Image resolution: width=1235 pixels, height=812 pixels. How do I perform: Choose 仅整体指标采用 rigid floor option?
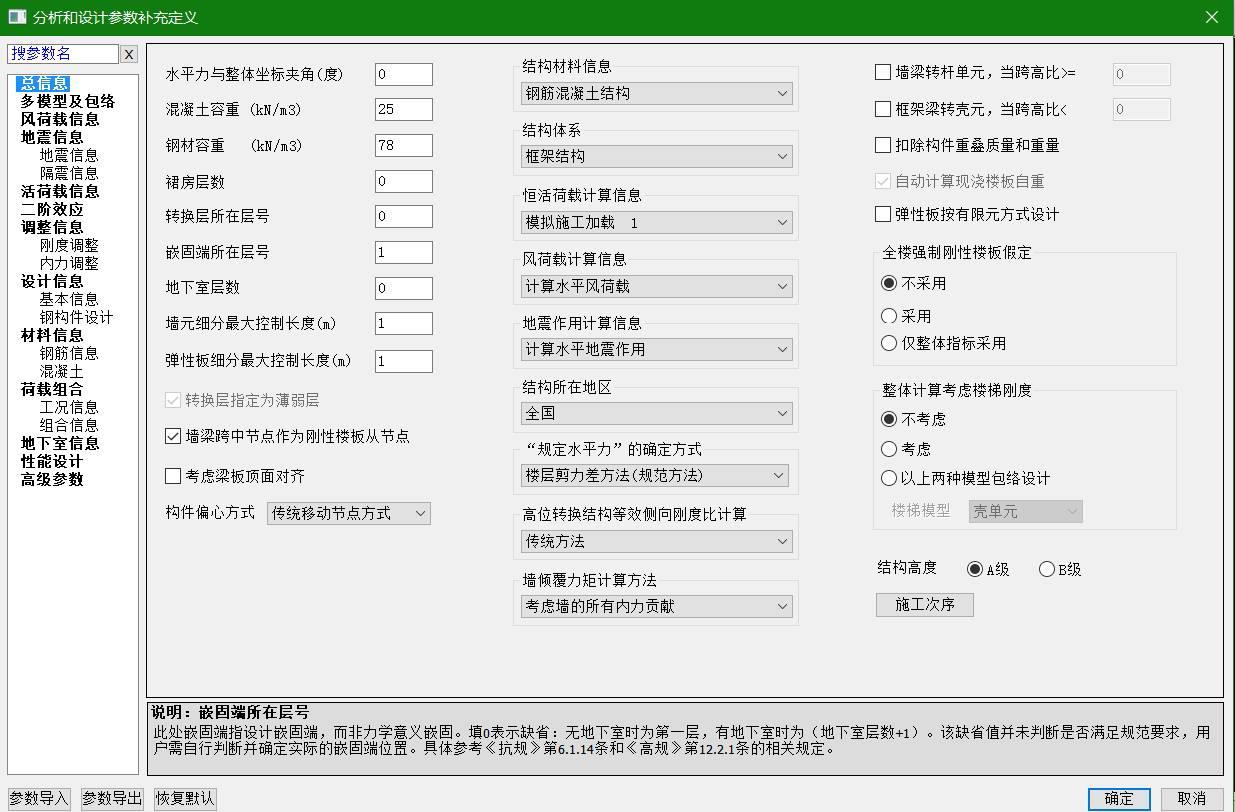point(889,343)
